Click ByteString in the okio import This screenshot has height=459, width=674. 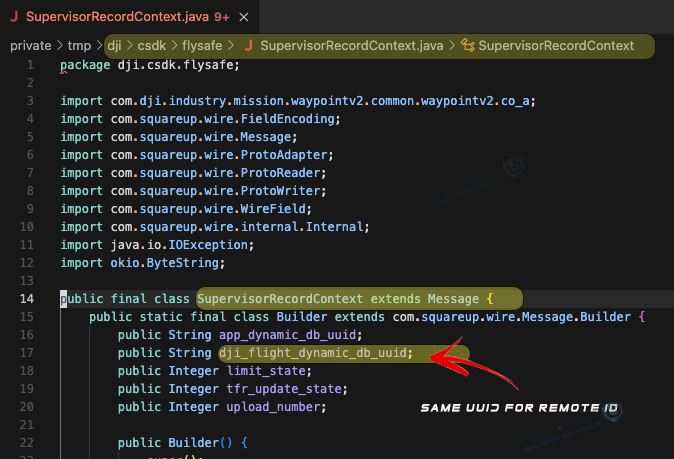(x=192, y=263)
